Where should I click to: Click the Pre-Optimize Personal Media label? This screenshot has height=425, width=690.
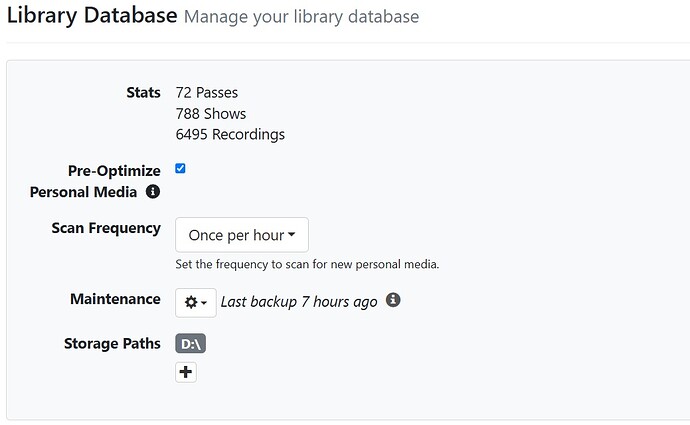point(95,181)
